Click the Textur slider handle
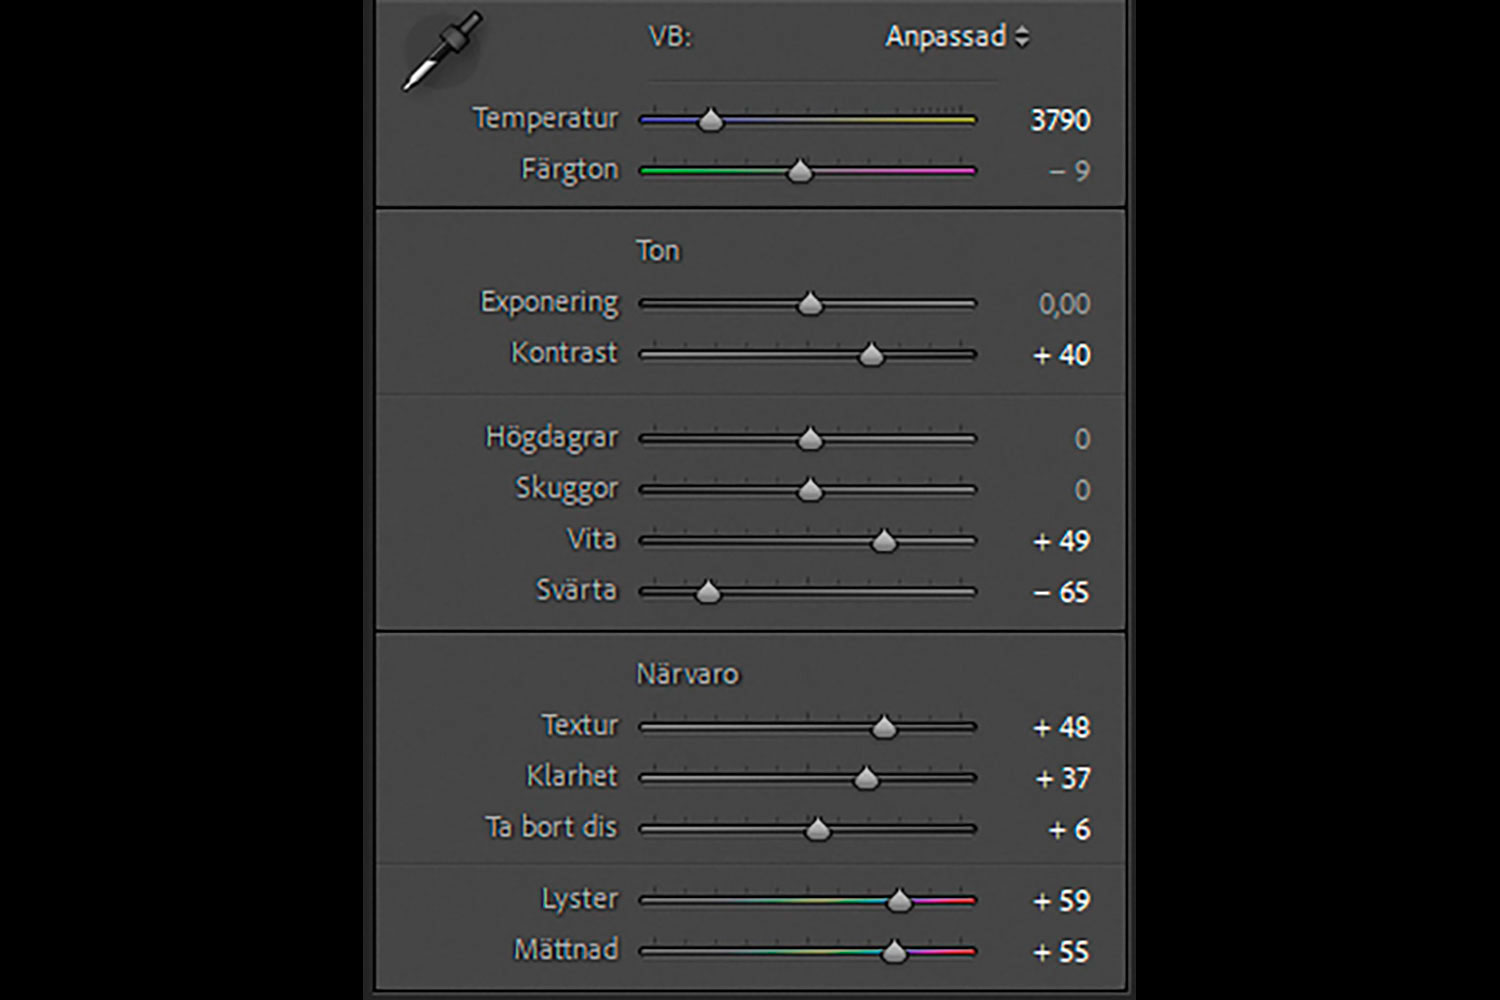The width and height of the screenshot is (1500, 1000). (883, 727)
